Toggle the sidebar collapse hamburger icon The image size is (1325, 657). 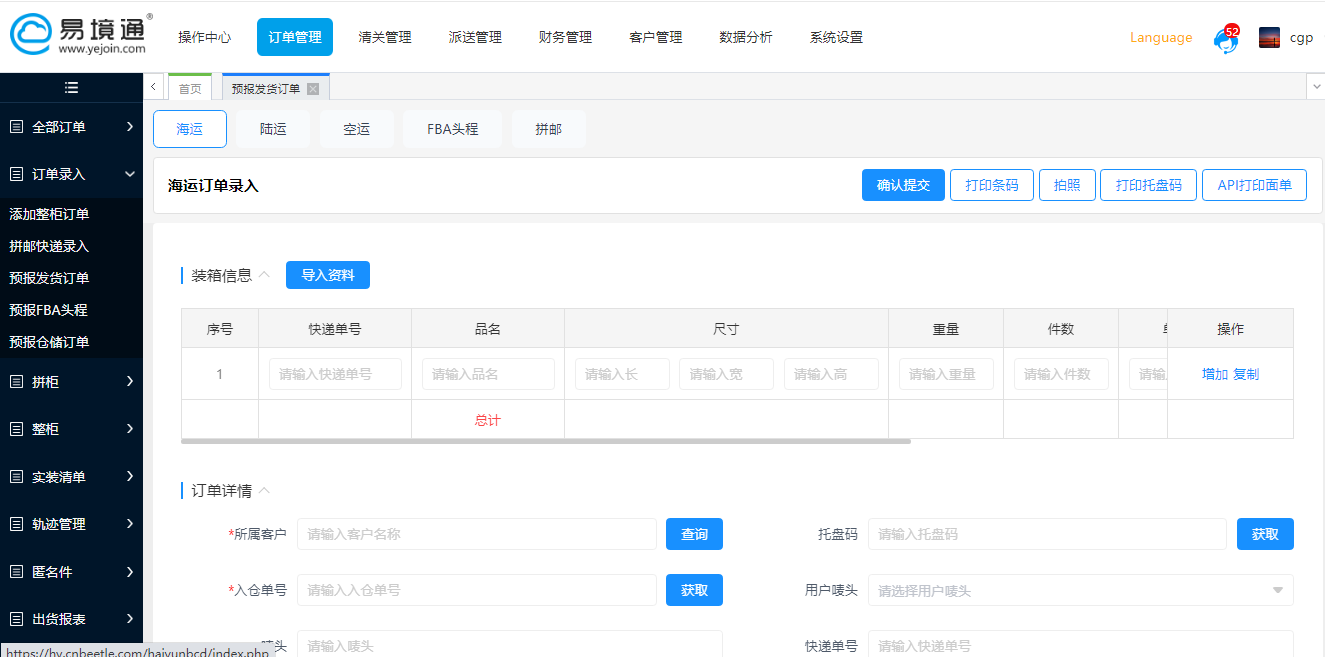pyautogui.click(x=71, y=88)
